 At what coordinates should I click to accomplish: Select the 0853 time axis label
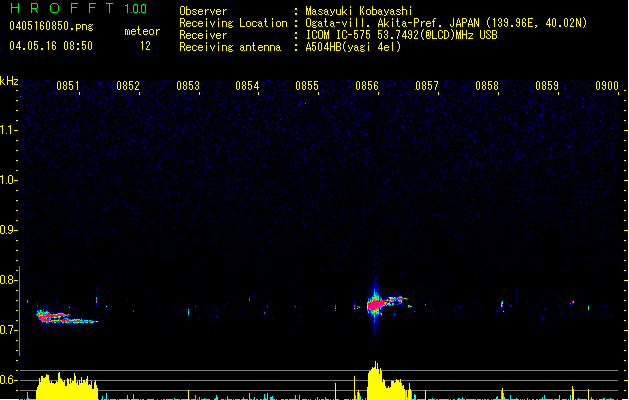(x=188, y=86)
